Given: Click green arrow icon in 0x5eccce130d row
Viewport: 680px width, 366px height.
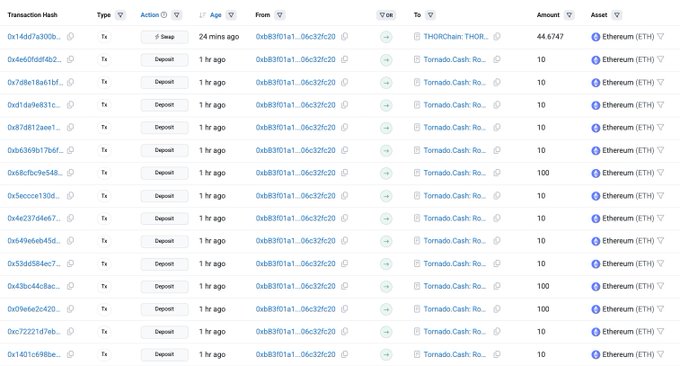Looking at the screenshot, I should [x=386, y=196].
